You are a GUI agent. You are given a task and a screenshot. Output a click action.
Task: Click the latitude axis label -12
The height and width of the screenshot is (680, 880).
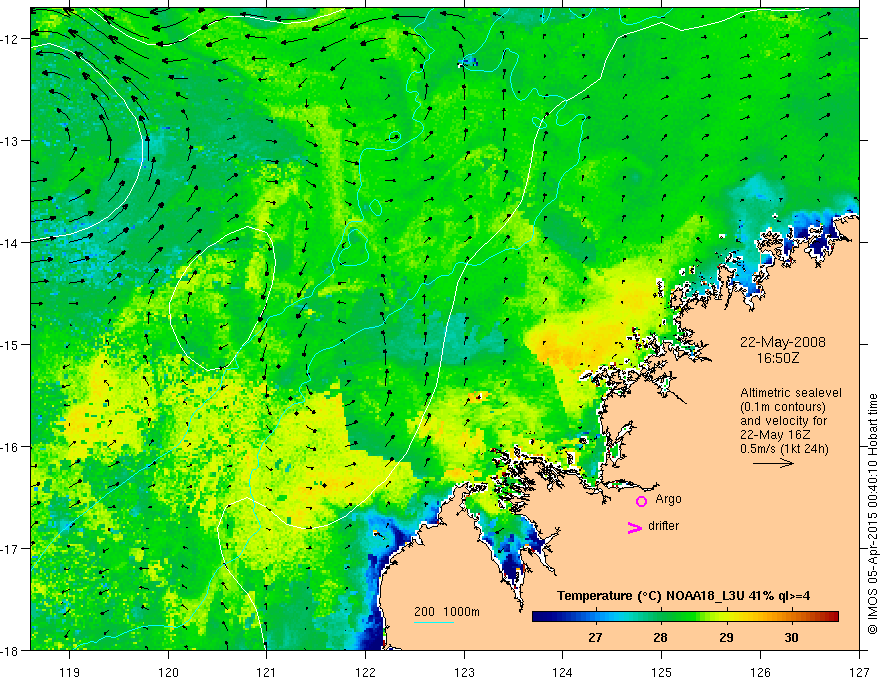point(10,39)
